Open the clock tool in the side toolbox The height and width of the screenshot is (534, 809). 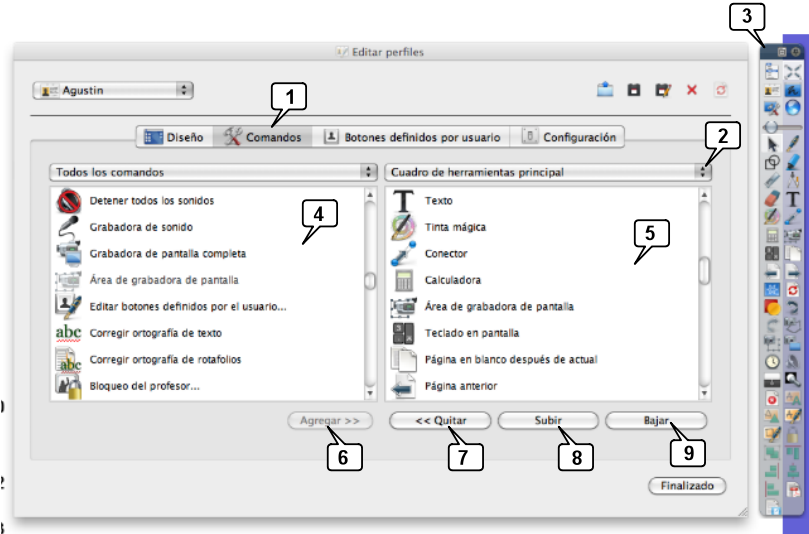pos(771,361)
